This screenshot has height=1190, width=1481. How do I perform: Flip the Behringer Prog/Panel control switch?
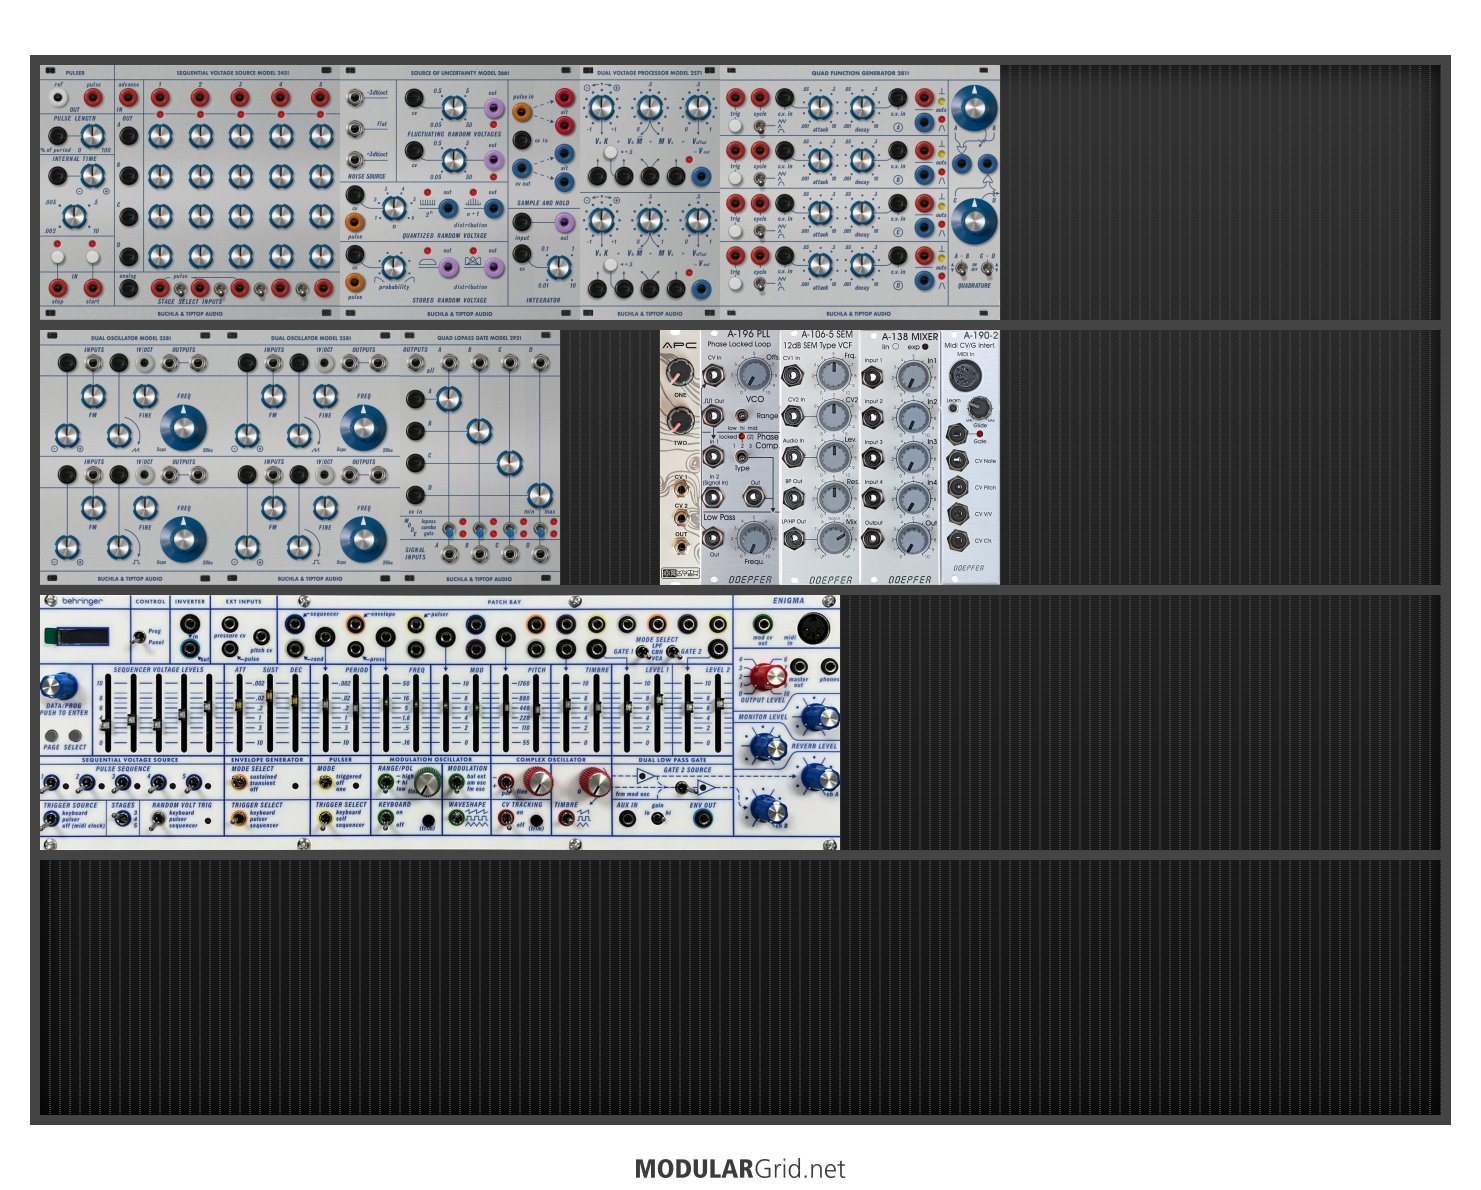coord(138,636)
